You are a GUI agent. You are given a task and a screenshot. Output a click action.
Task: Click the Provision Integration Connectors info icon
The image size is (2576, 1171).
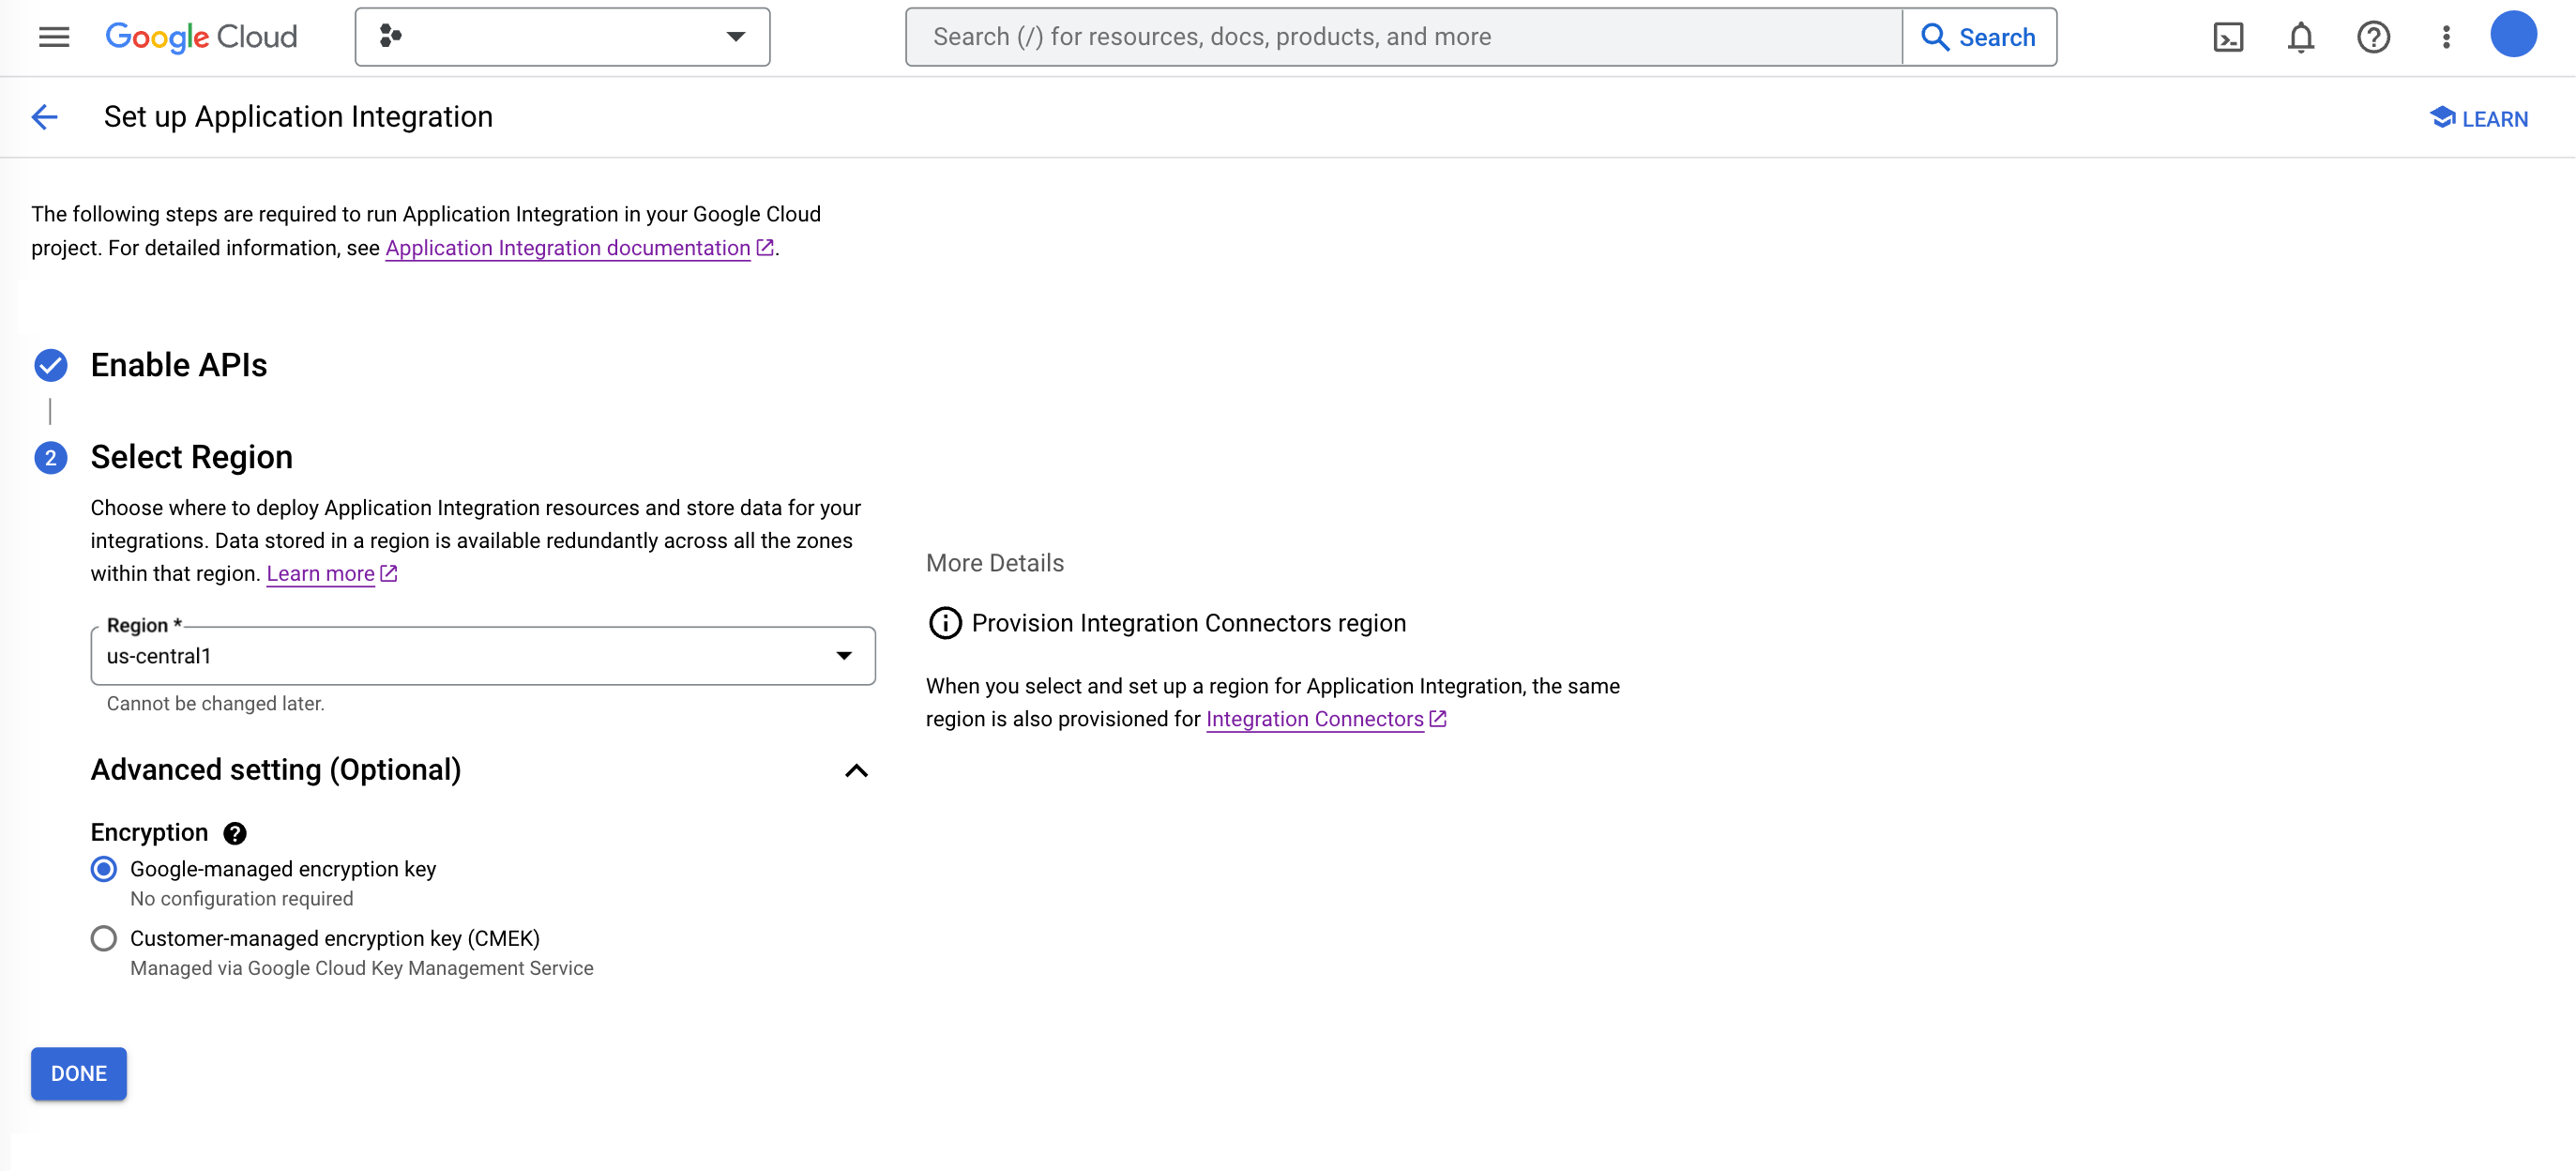point(943,622)
